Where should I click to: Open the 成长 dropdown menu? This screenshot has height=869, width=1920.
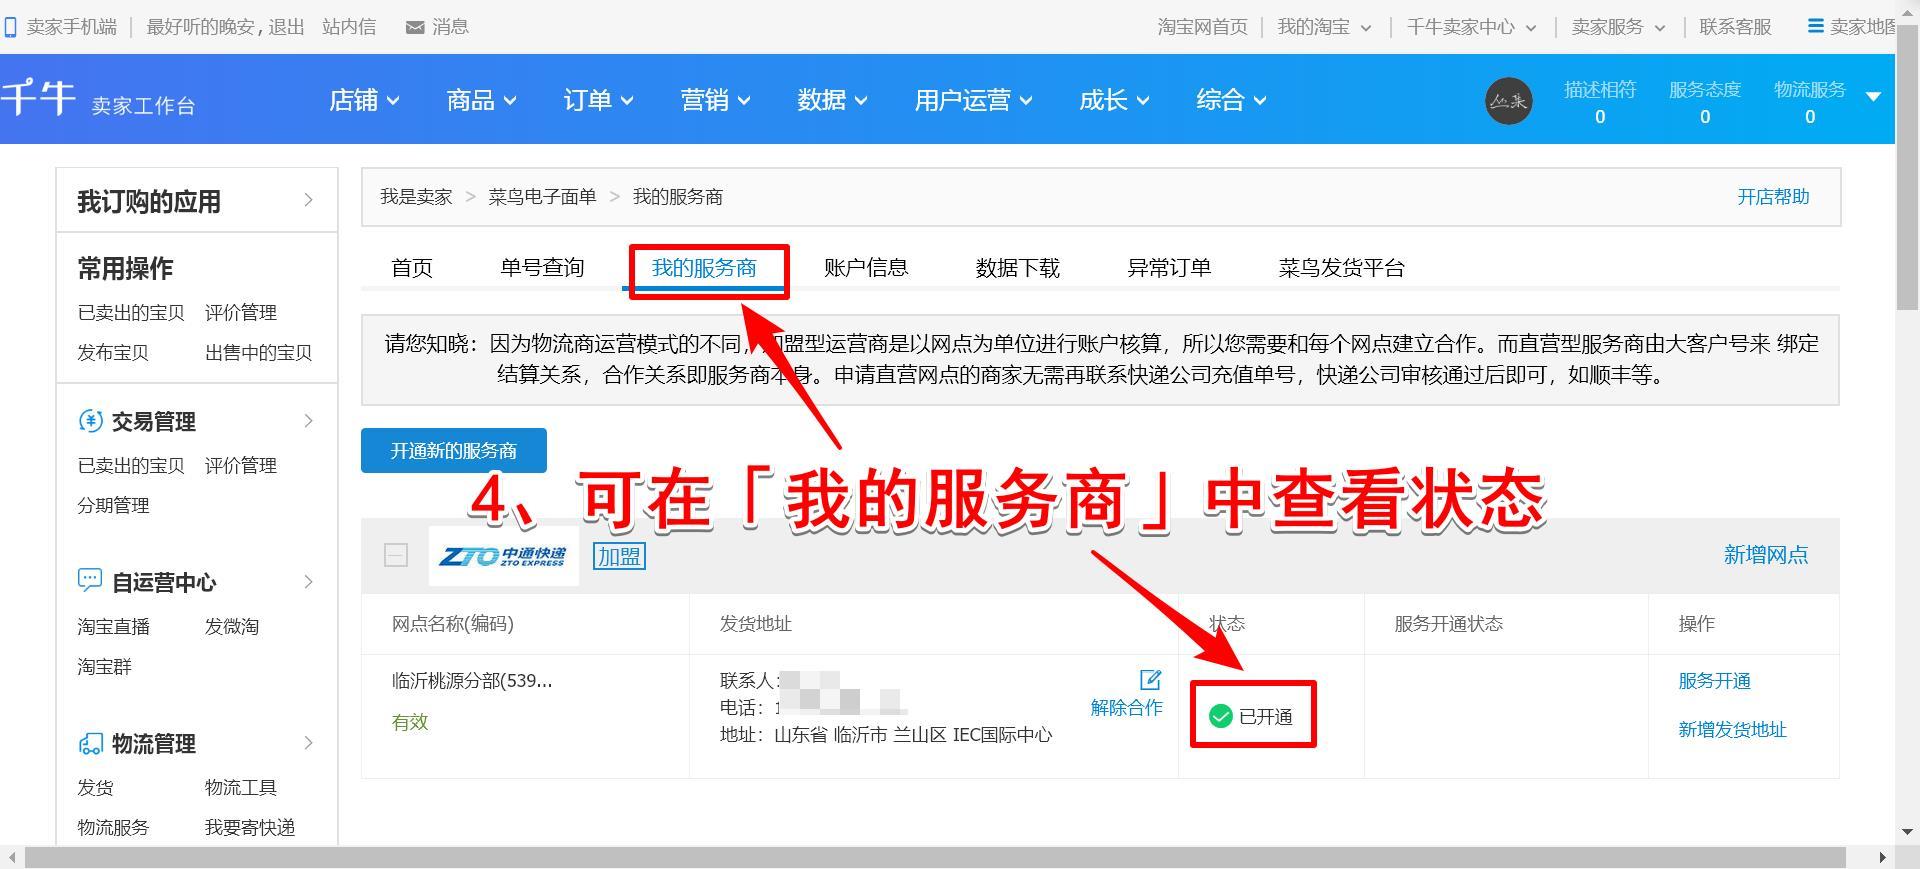tap(1114, 100)
